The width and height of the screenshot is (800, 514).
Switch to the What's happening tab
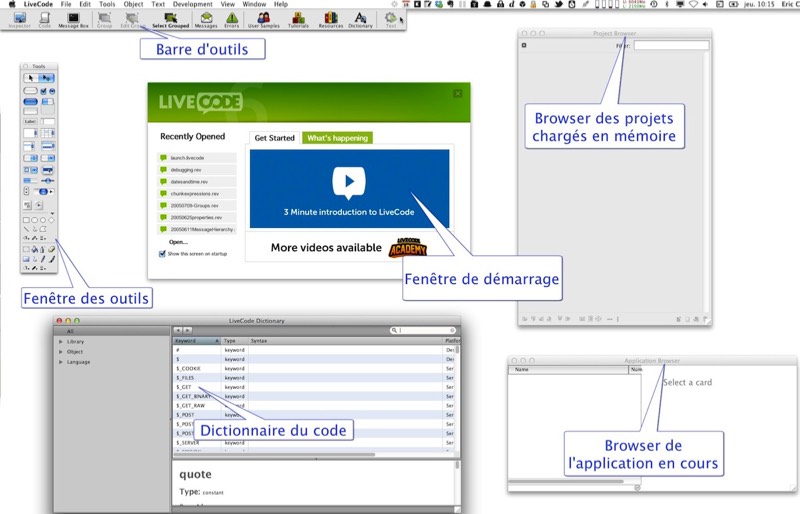pos(337,138)
